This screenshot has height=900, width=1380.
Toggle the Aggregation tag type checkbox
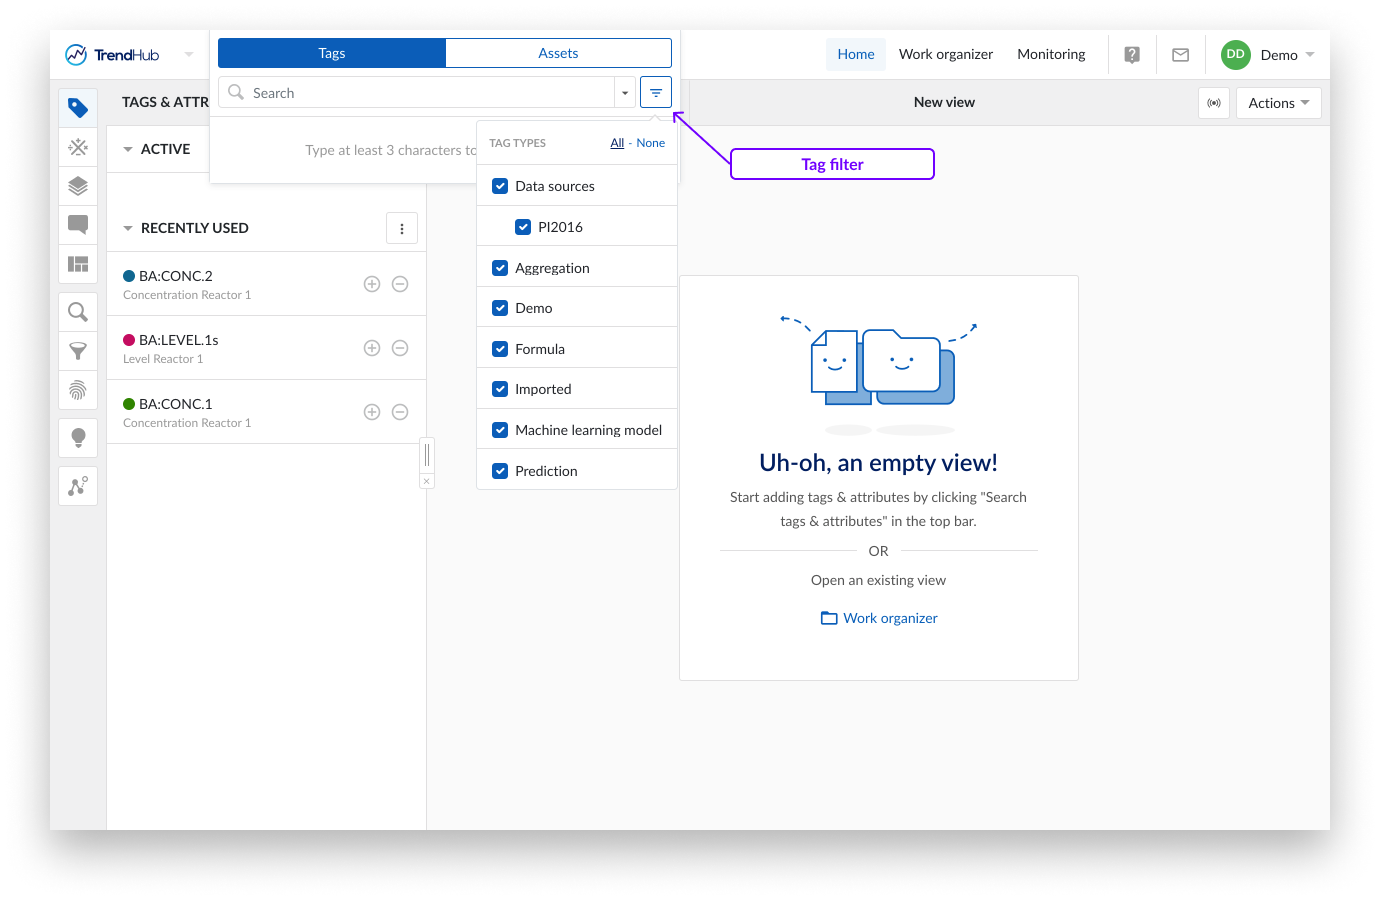click(x=500, y=268)
